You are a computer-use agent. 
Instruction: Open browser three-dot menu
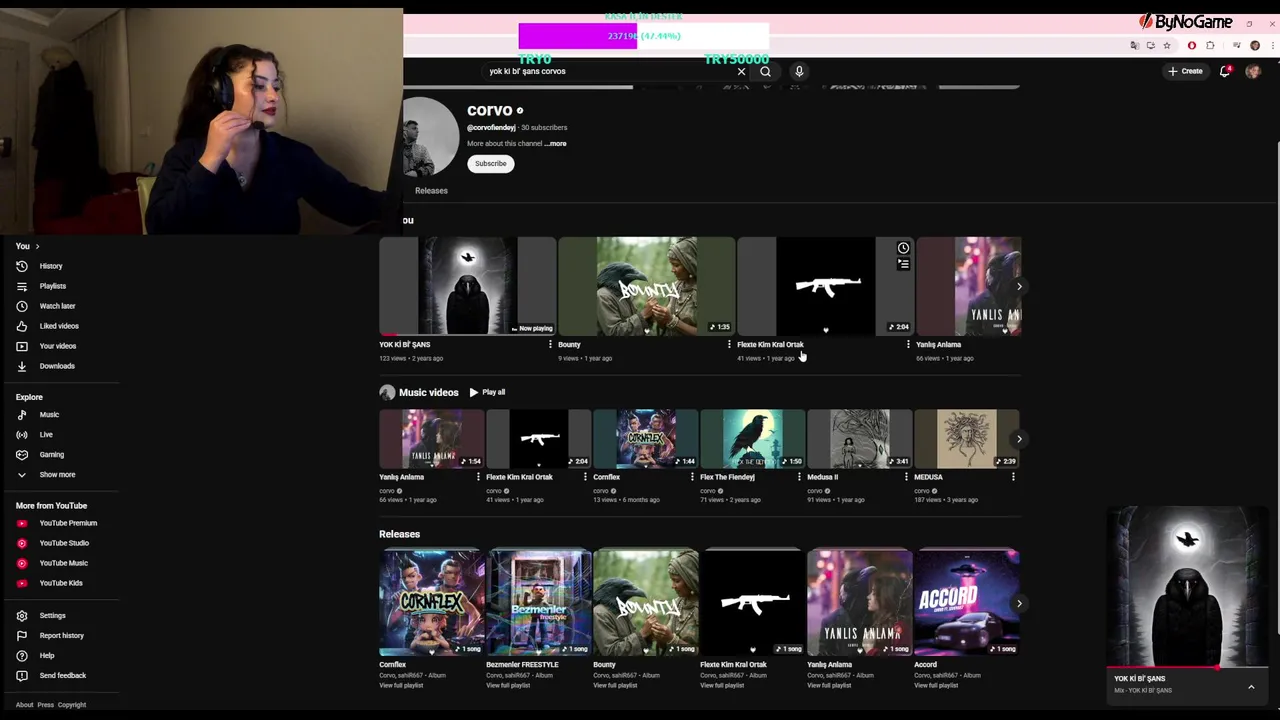tap(1271, 45)
